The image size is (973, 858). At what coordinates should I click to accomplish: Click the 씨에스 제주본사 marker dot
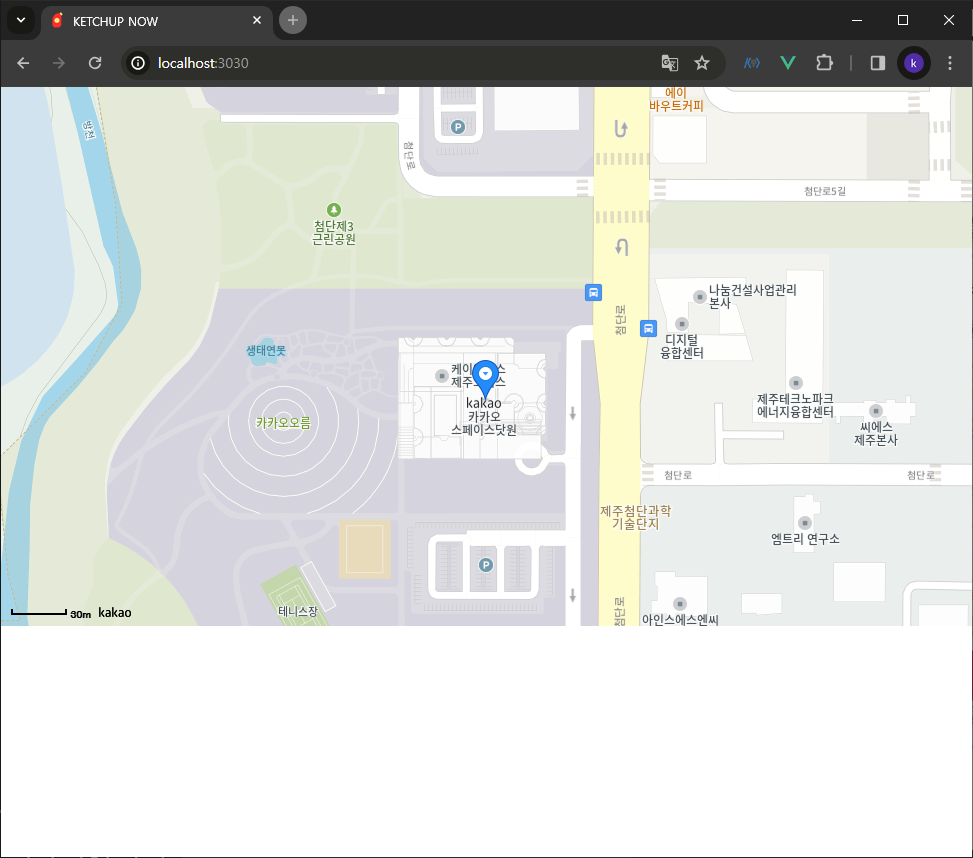click(876, 411)
